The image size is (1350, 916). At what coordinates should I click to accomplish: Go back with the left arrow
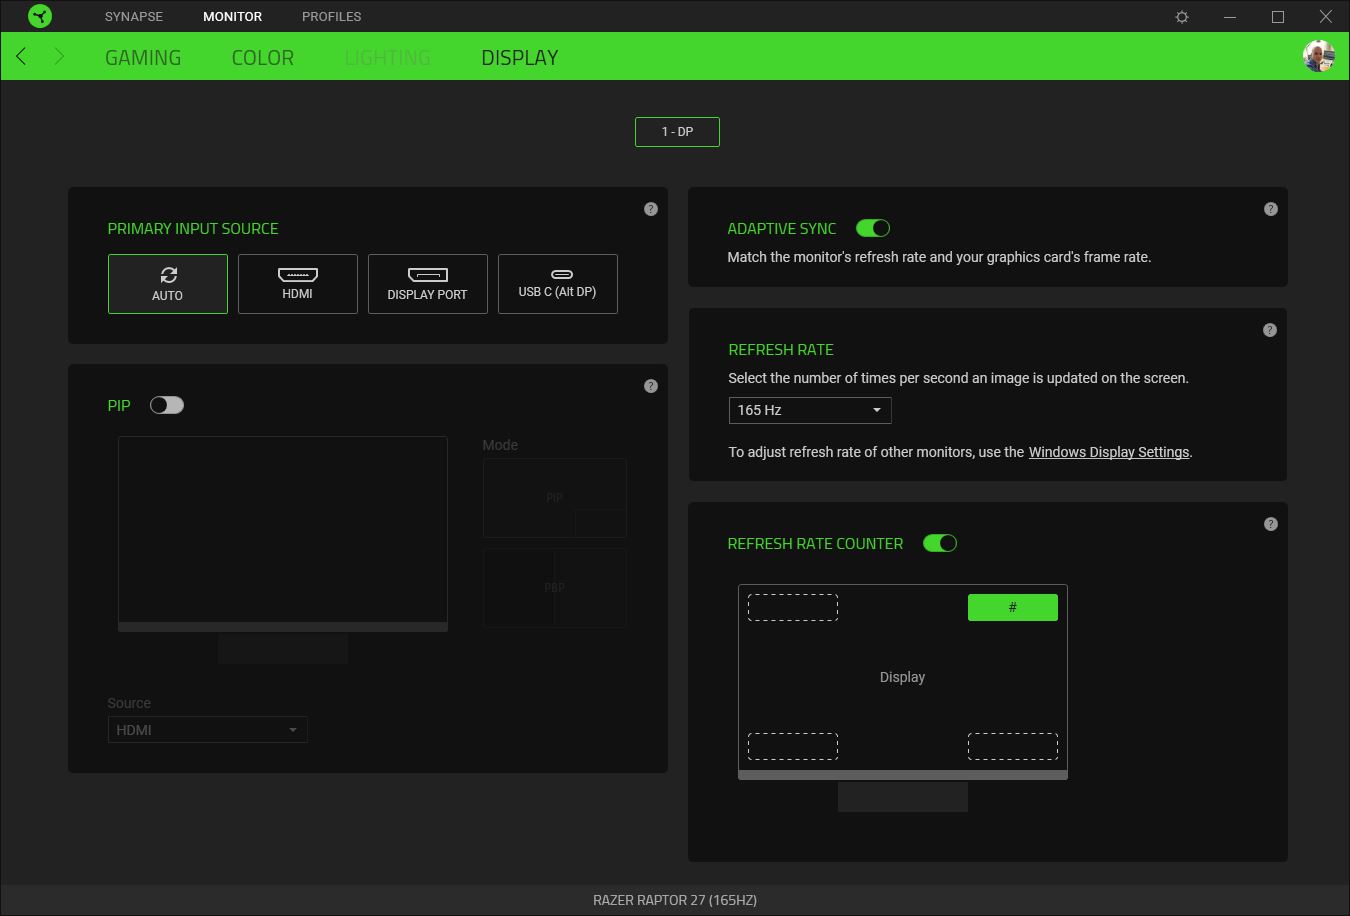click(21, 56)
